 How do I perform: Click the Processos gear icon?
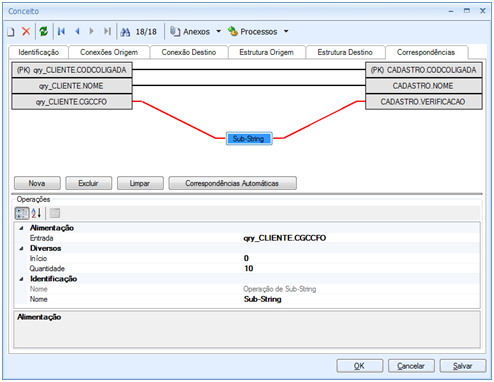(x=233, y=31)
